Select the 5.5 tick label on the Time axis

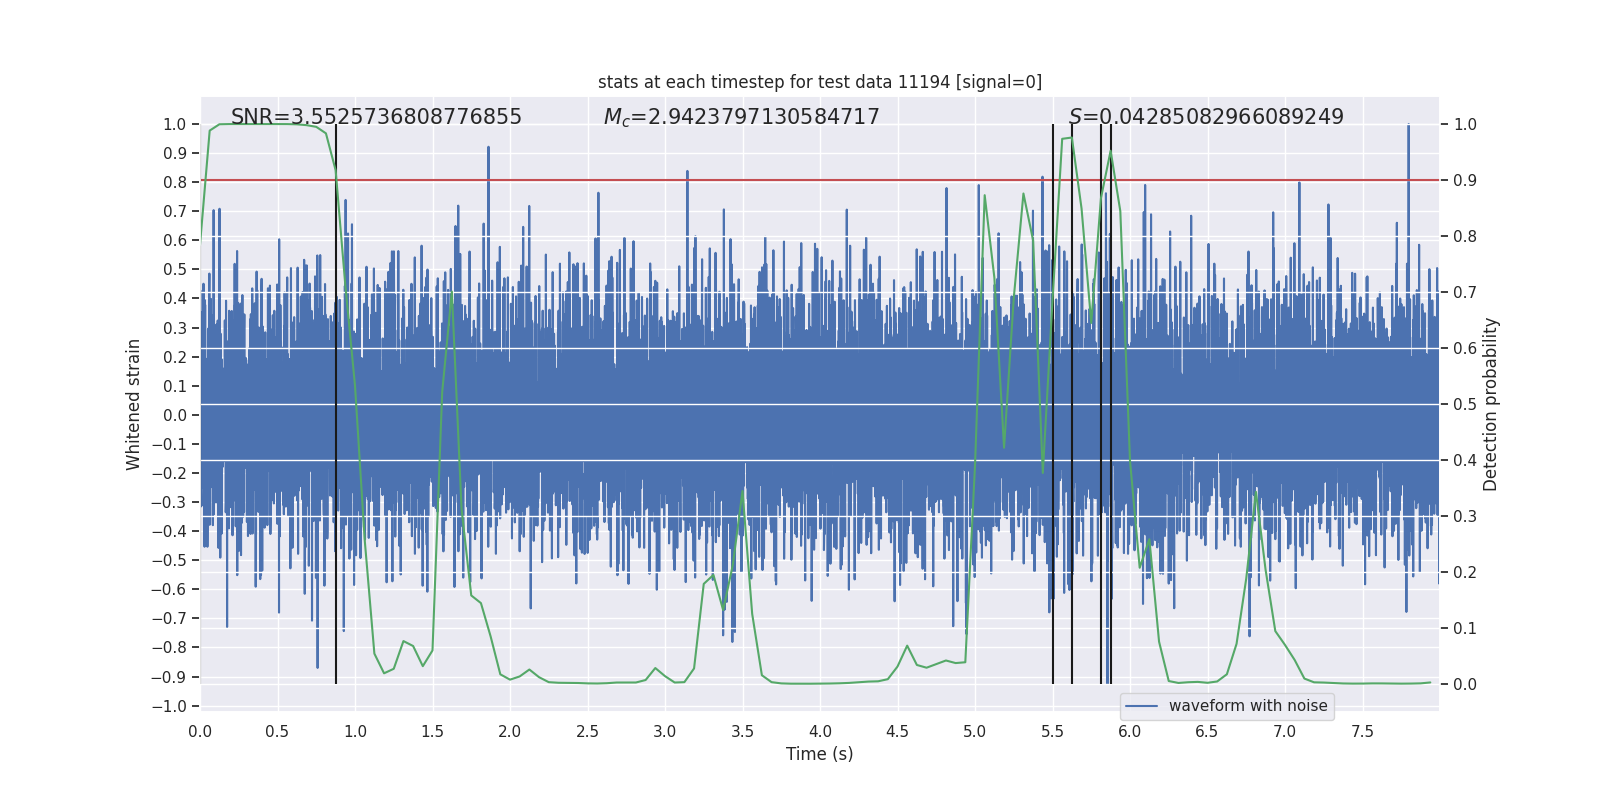point(1052,731)
